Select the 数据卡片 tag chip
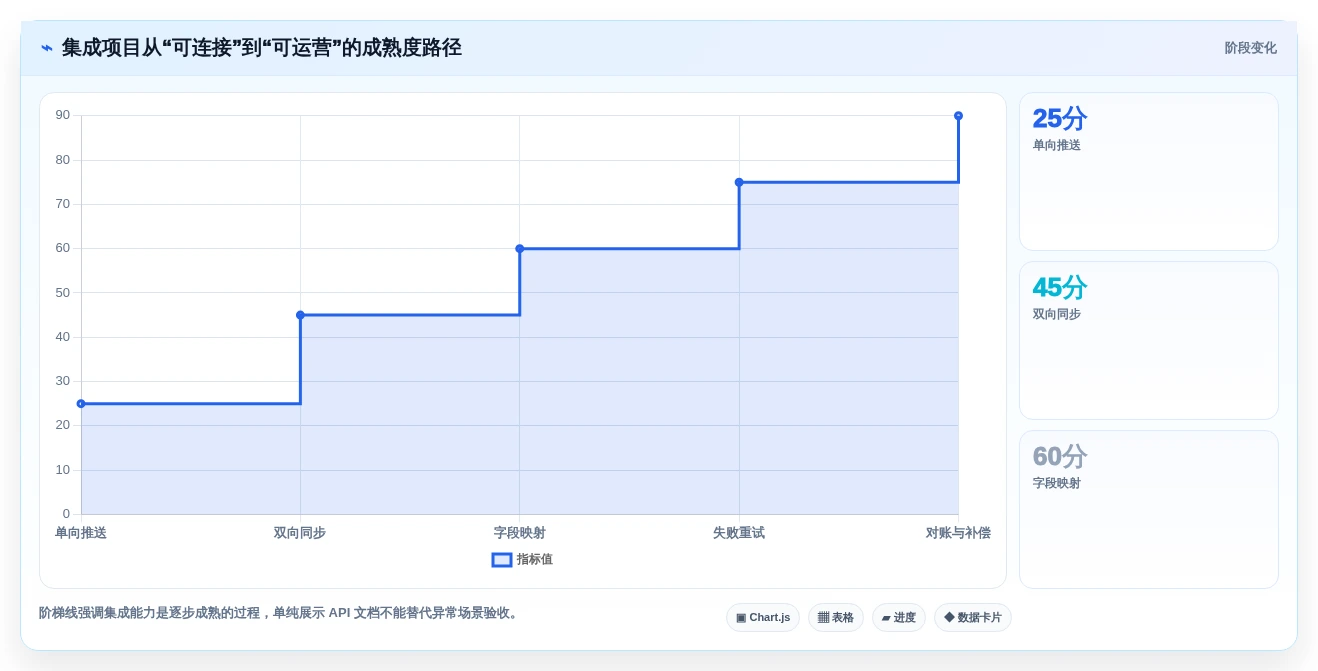The width and height of the screenshot is (1318, 671). click(x=973, y=617)
